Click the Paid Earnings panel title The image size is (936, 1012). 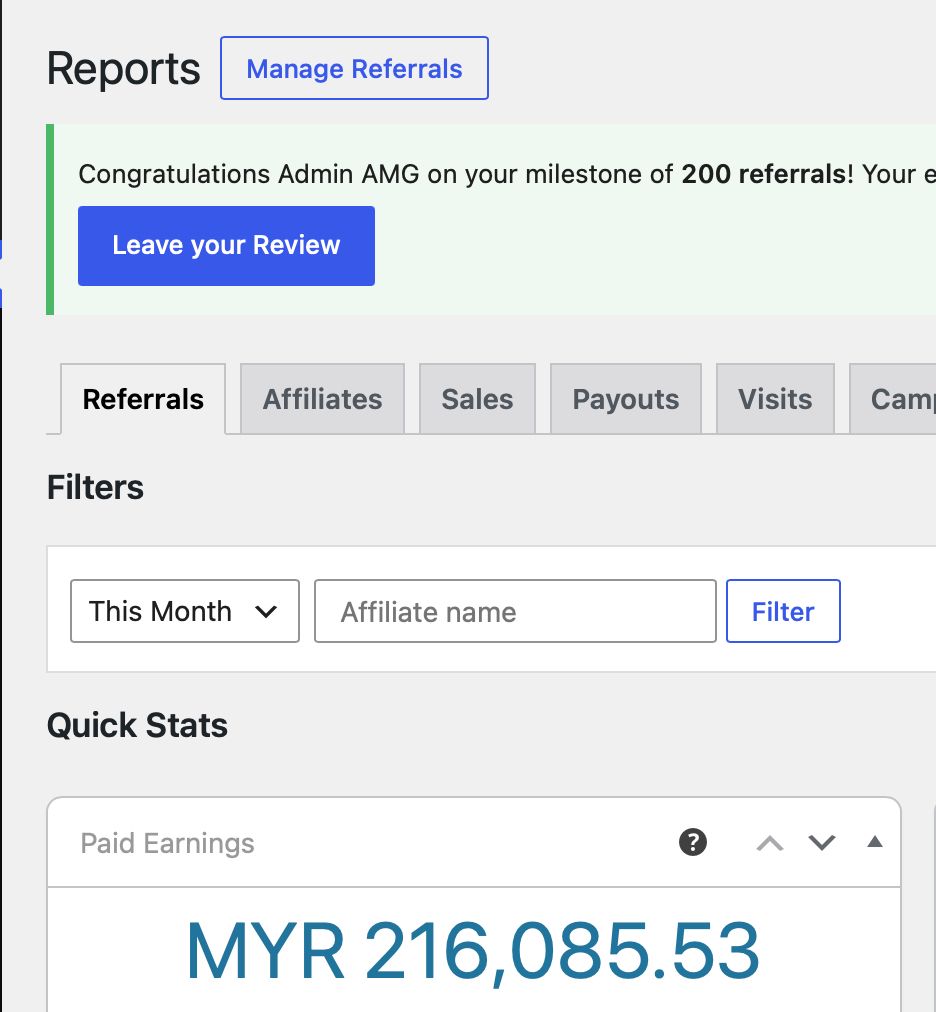[167, 843]
